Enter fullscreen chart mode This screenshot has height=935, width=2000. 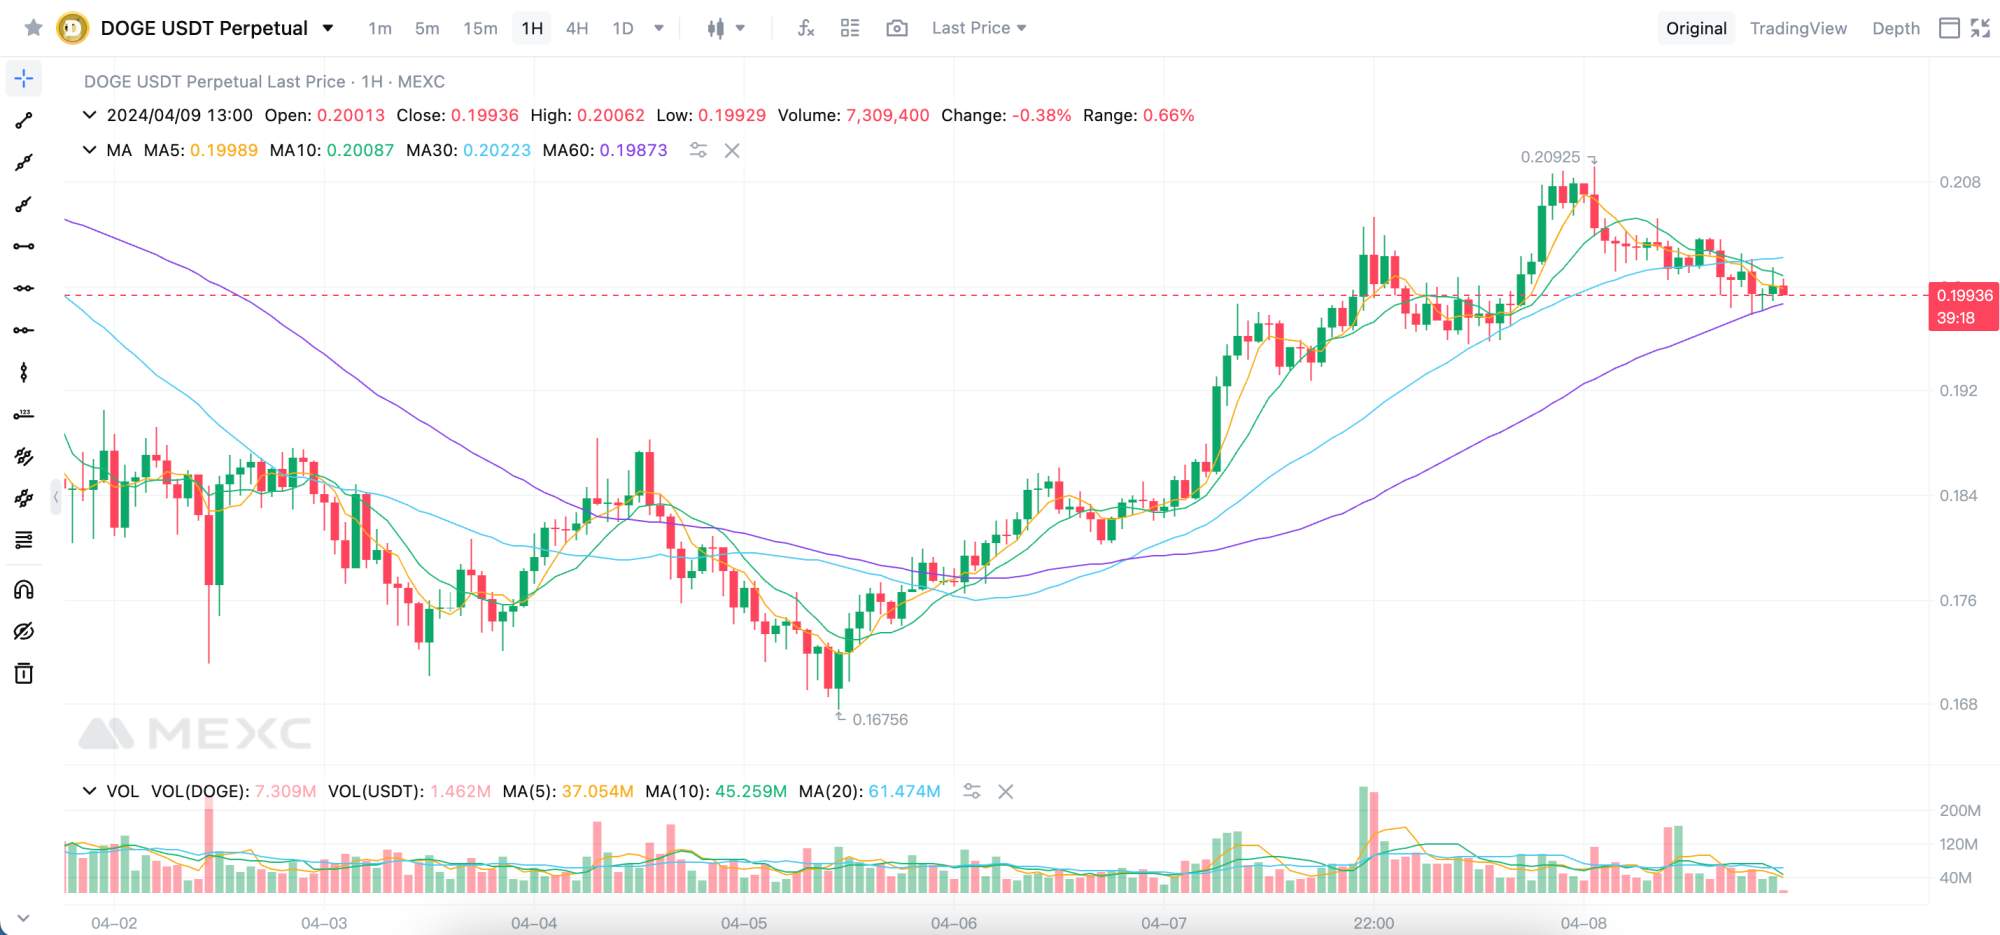[1980, 28]
